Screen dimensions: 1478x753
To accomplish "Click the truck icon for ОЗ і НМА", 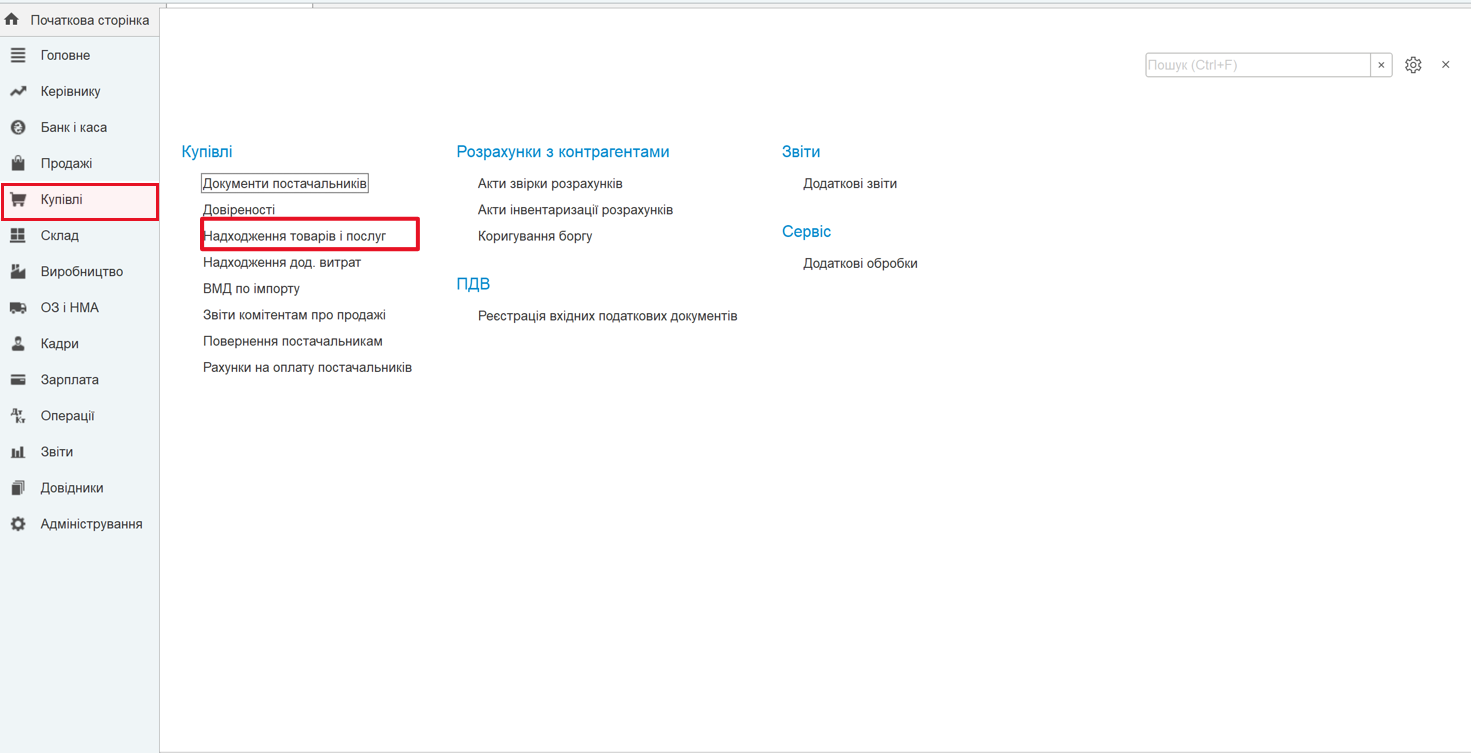I will [x=18, y=308].
